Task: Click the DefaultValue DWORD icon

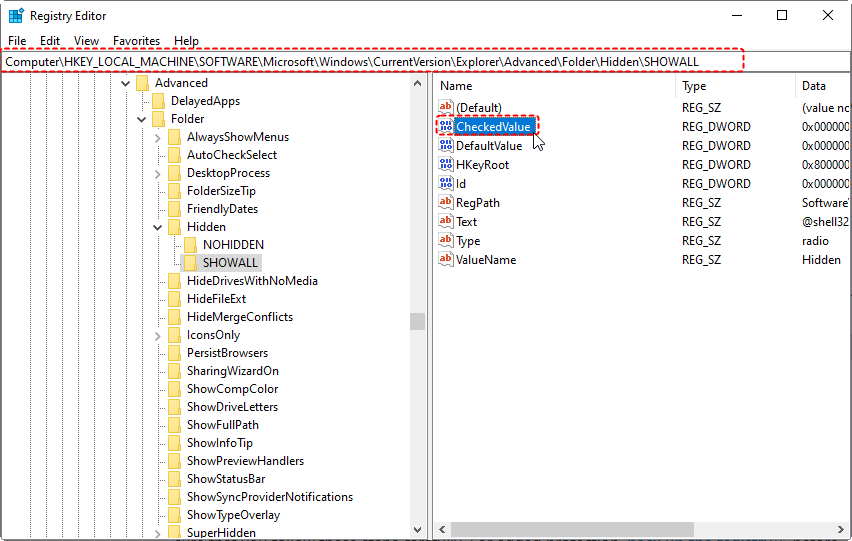Action: tap(446, 145)
